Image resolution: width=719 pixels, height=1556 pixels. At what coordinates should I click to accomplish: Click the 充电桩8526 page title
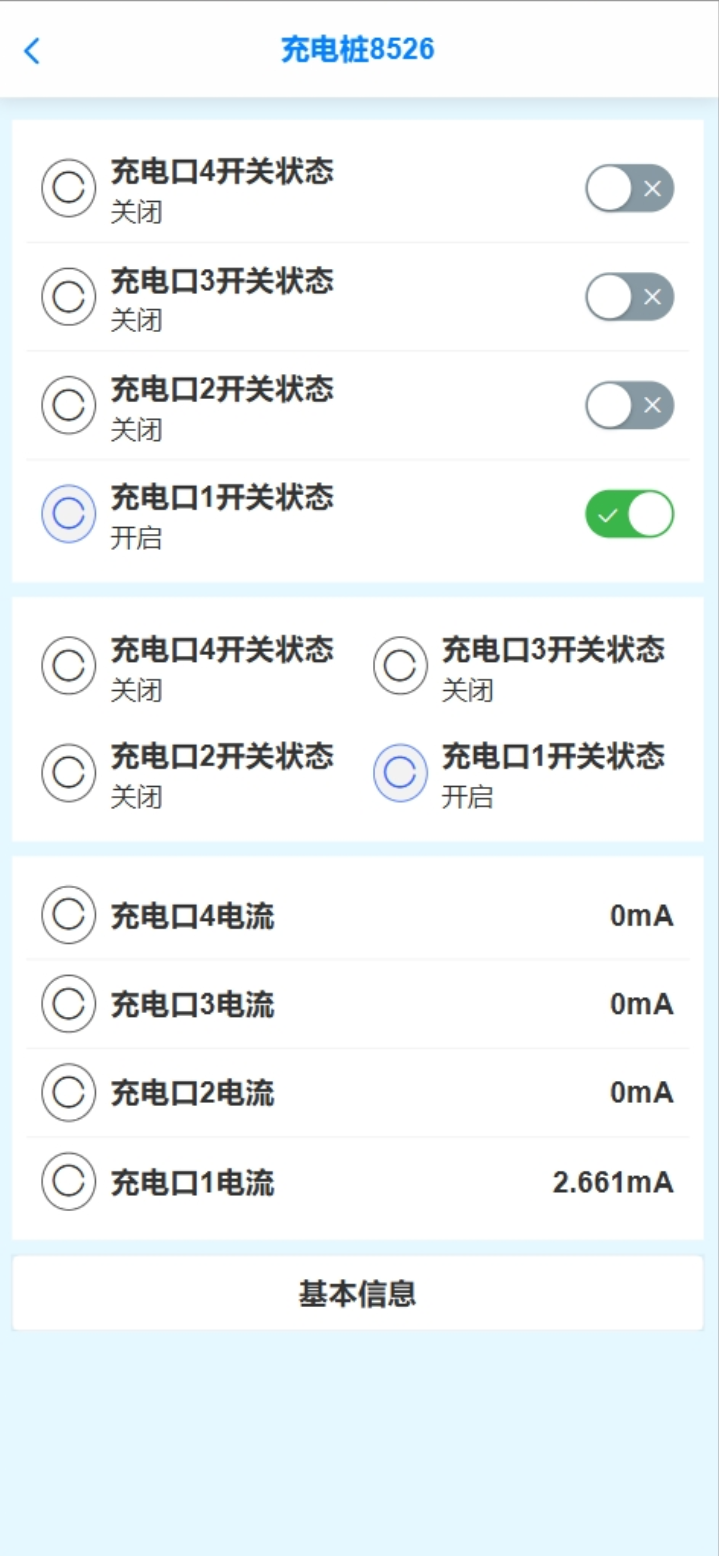357,50
